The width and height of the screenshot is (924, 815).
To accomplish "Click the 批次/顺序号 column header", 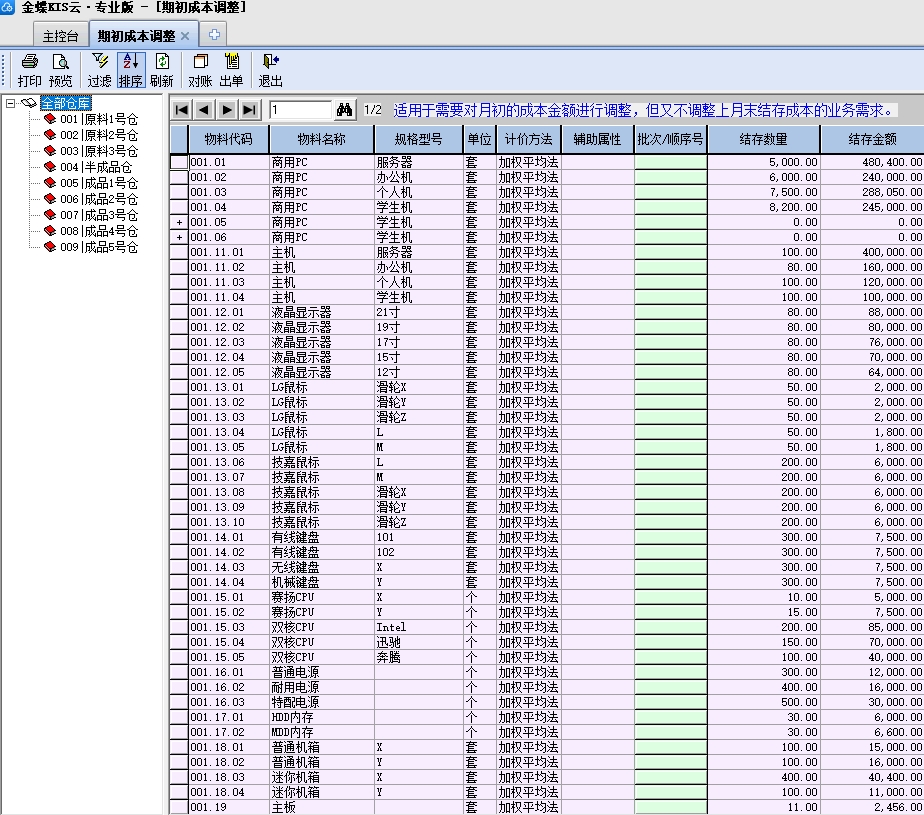I will (x=671, y=139).
